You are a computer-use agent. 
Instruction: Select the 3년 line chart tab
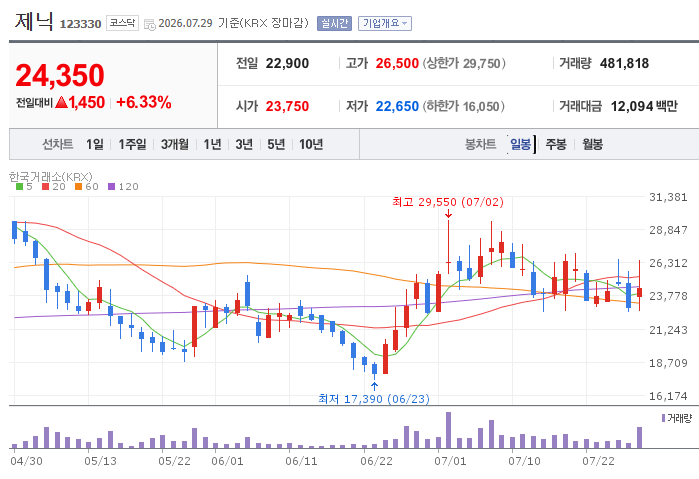pyautogui.click(x=244, y=144)
